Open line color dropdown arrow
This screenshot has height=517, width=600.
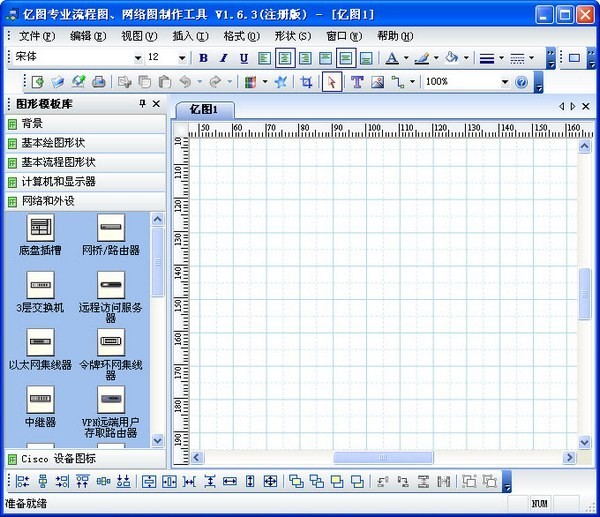pyautogui.click(x=436, y=58)
